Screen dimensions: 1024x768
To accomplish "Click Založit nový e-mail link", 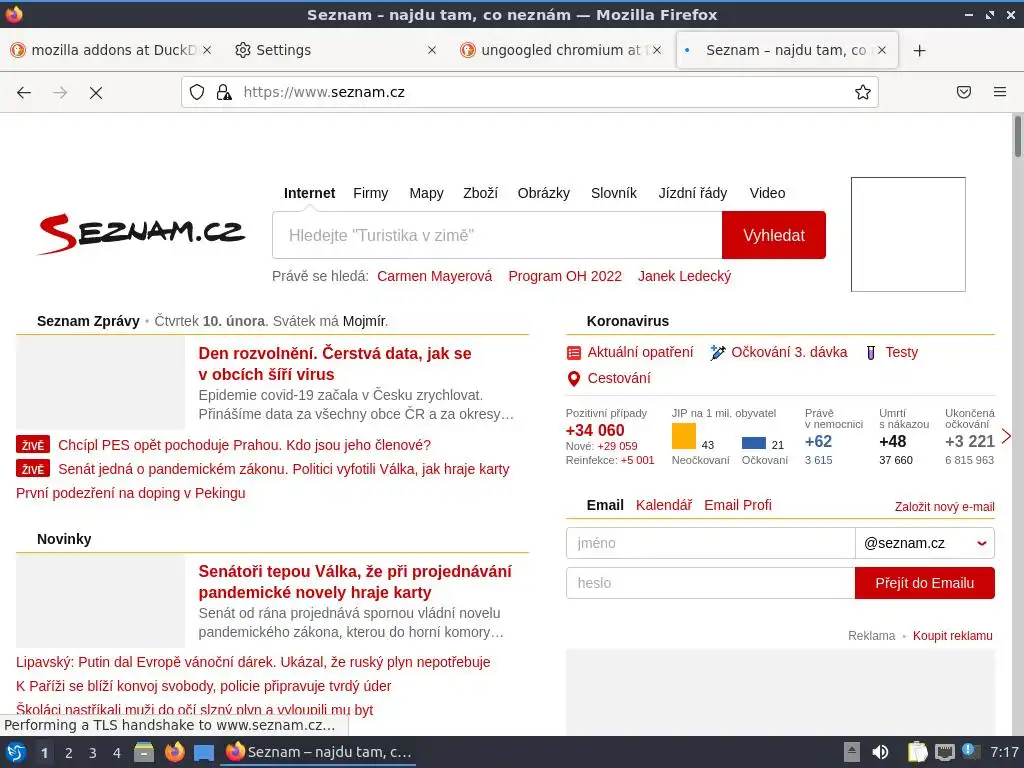I will 944,507.
